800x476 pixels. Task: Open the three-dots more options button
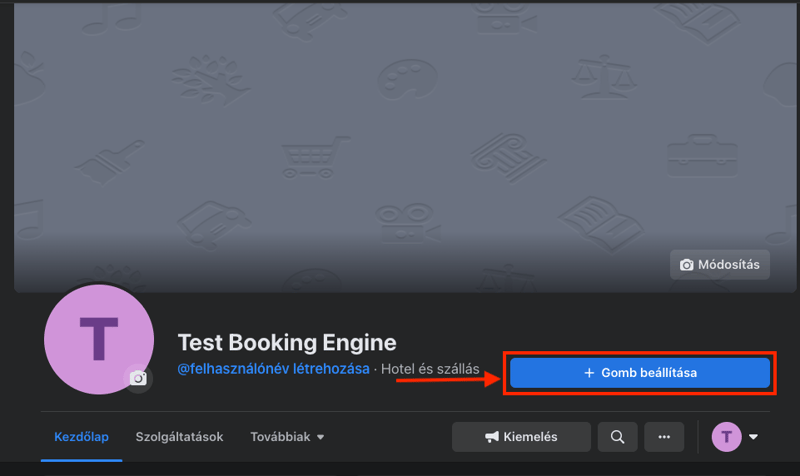tap(664, 437)
